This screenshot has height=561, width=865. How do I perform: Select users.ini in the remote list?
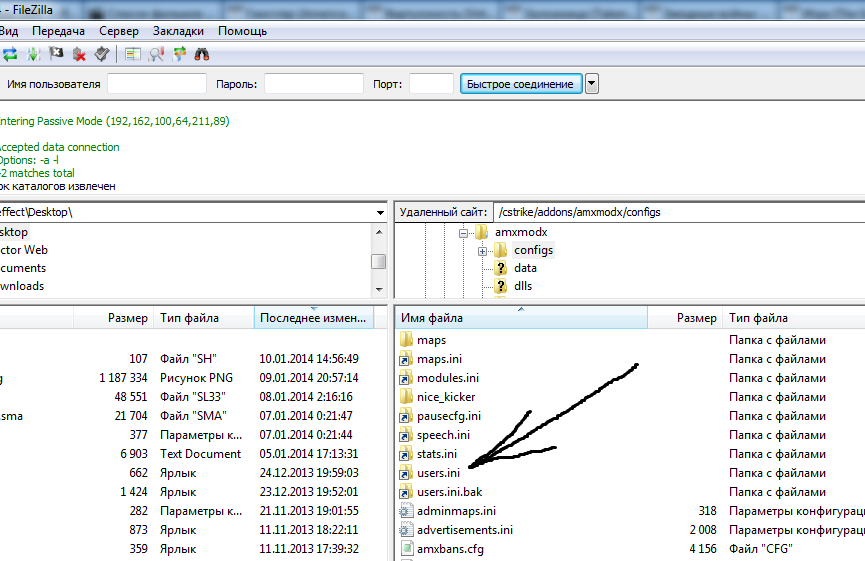coord(438,473)
